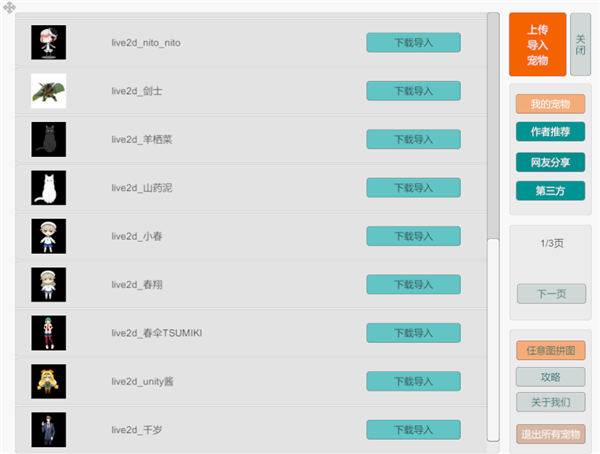Close the panel with 关闭 button
Image resolution: width=600 pixels, height=454 pixels.
pos(581,44)
